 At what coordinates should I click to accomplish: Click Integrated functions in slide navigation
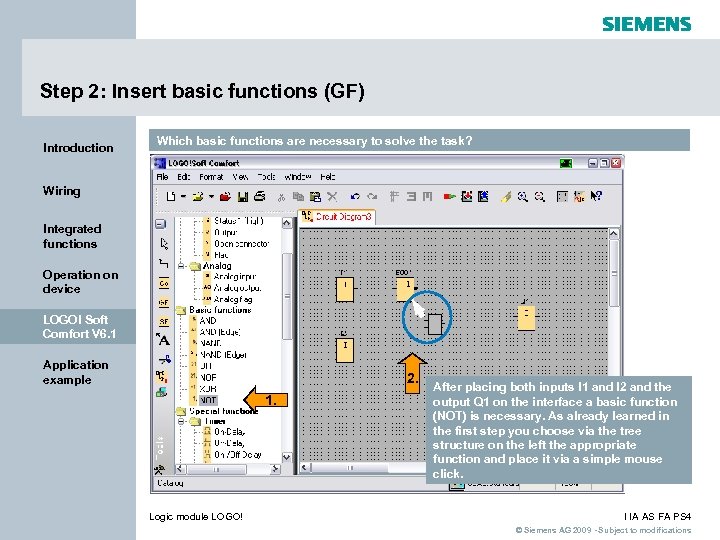coord(72,236)
